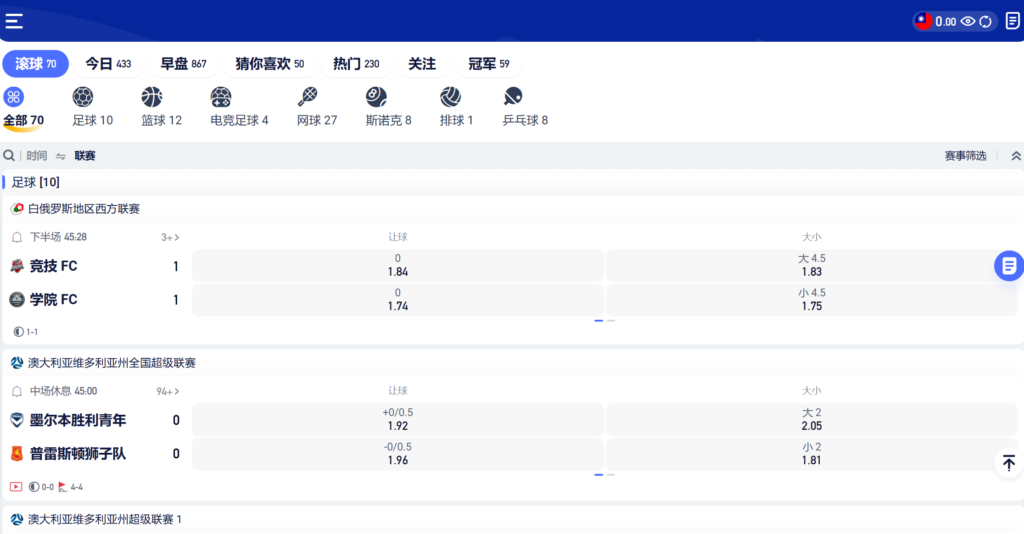The image size is (1024, 534).
Task: Select the 滚球 70 tab
Action: pos(35,64)
